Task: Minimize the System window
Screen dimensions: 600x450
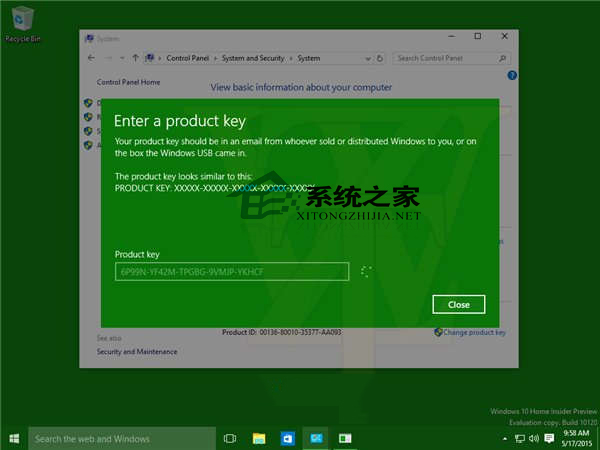Action: coord(452,36)
